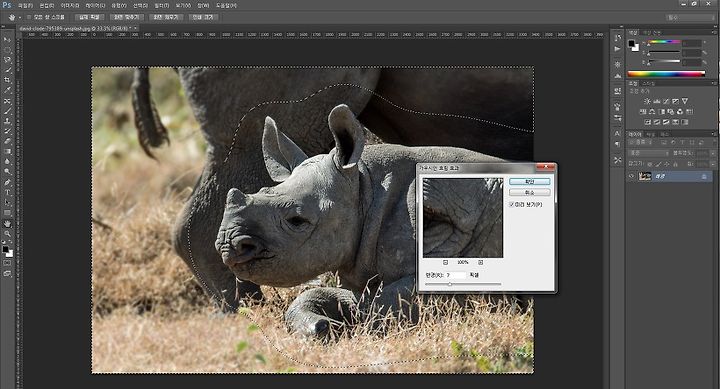Image resolution: width=720 pixels, height=389 pixels.
Task: Toggle lock transparent pixels
Action: 650,164
